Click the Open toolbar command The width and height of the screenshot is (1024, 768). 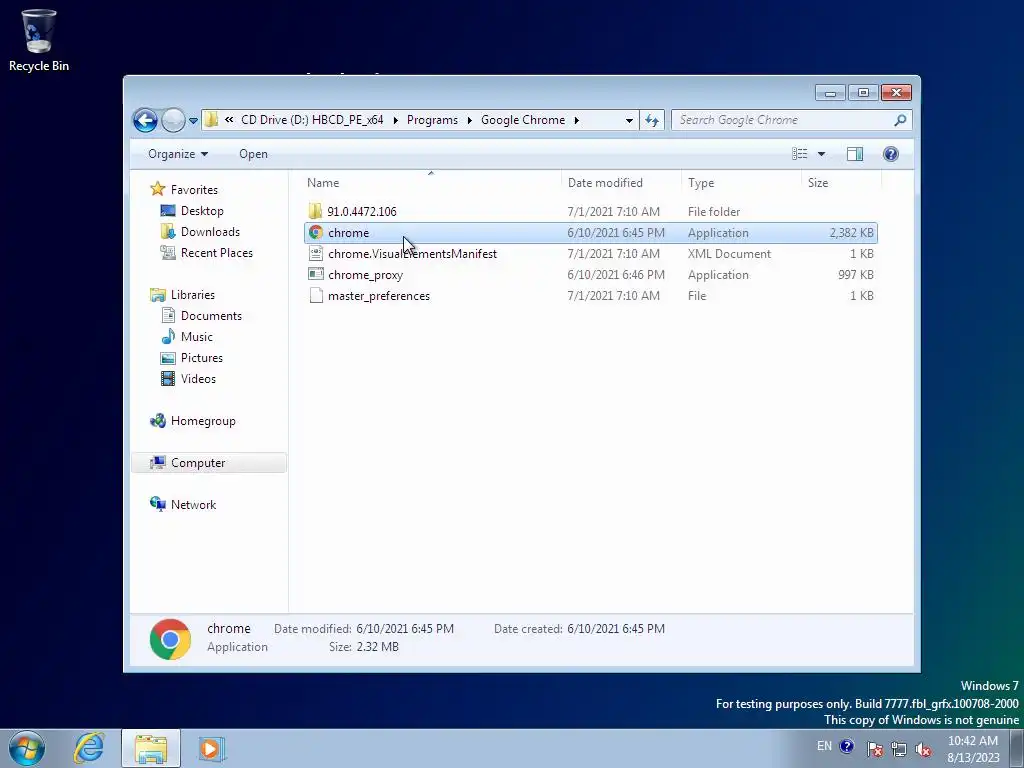pyautogui.click(x=253, y=154)
